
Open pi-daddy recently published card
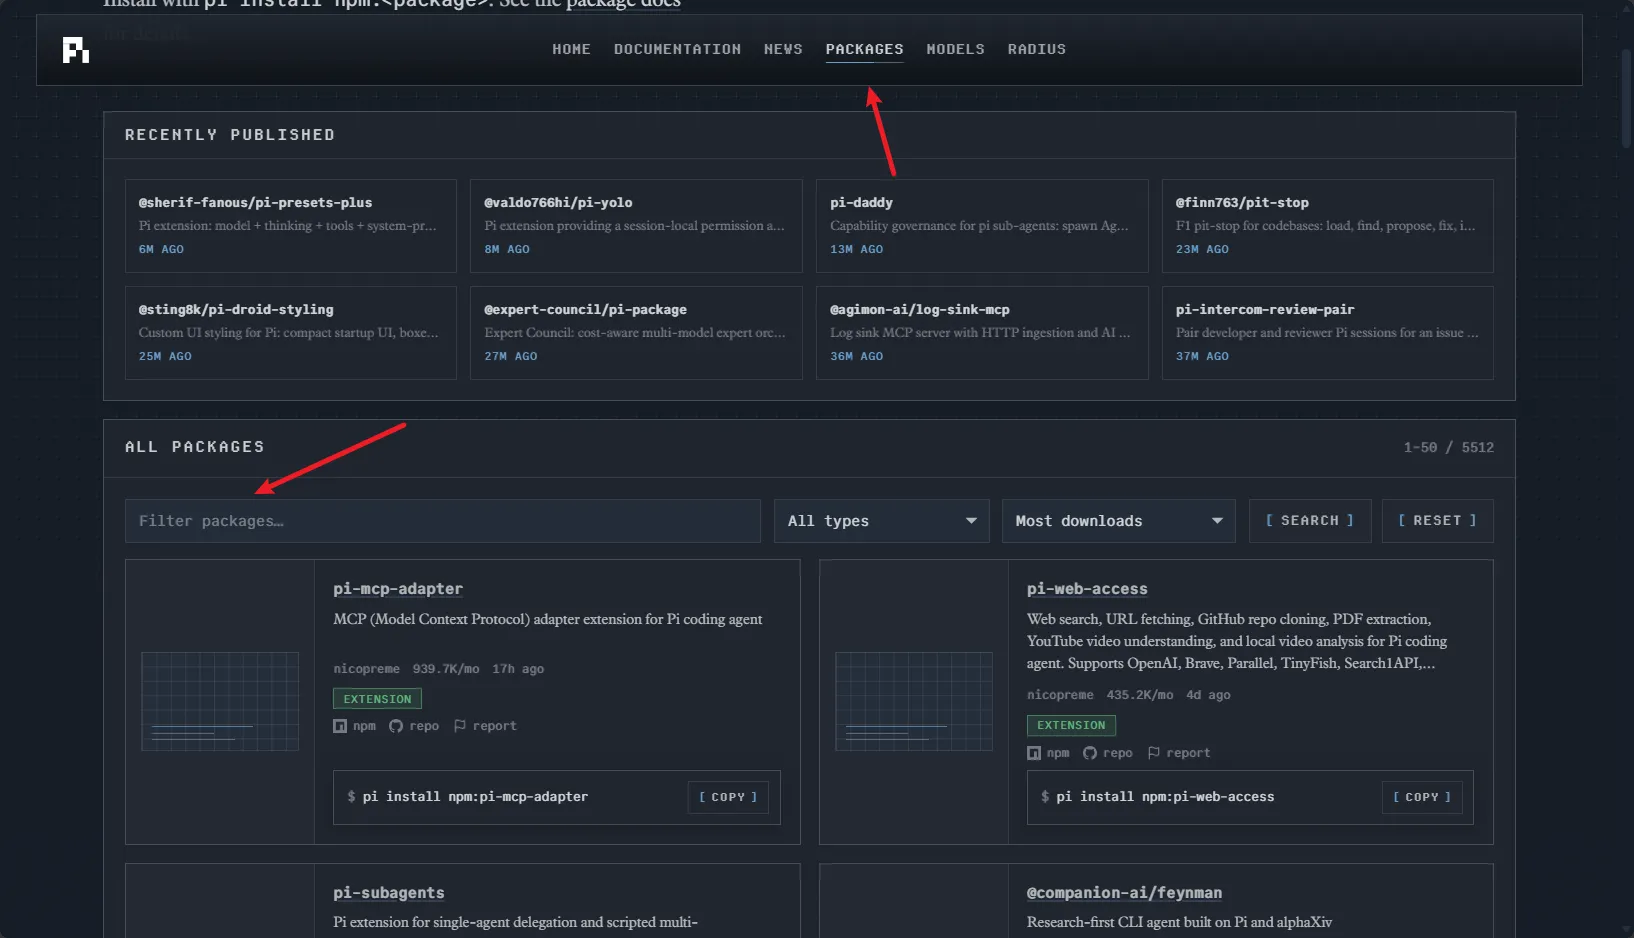click(982, 226)
